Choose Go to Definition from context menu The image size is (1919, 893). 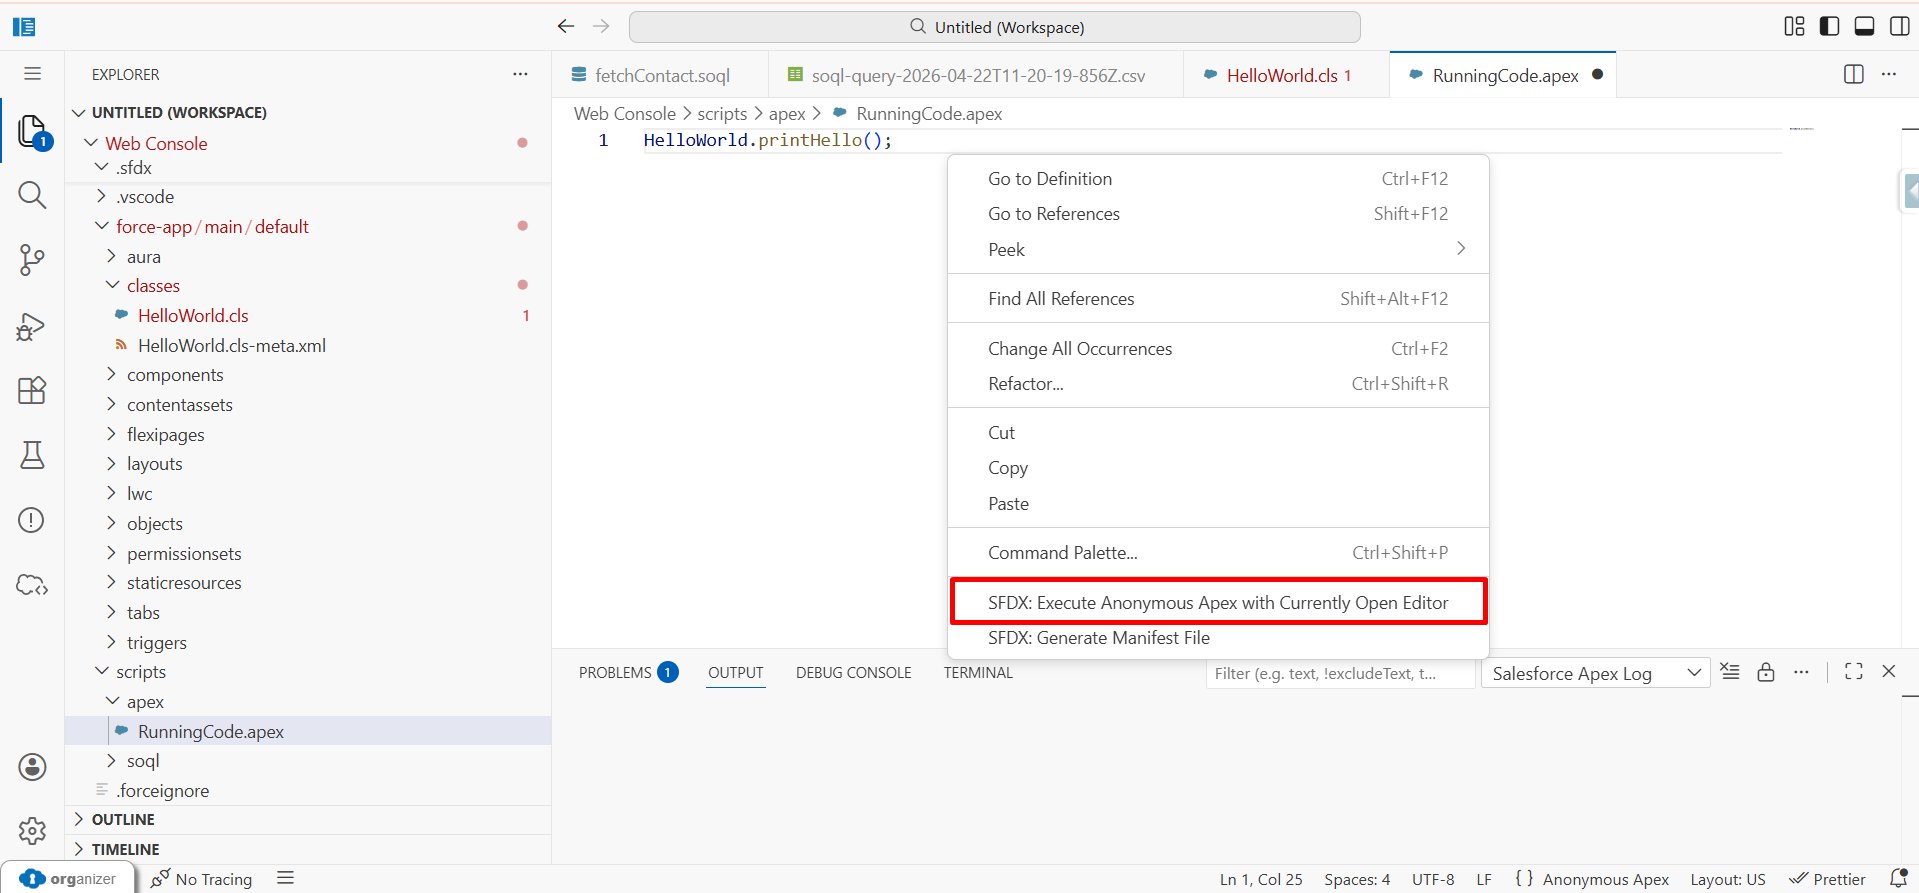click(x=1218, y=179)
